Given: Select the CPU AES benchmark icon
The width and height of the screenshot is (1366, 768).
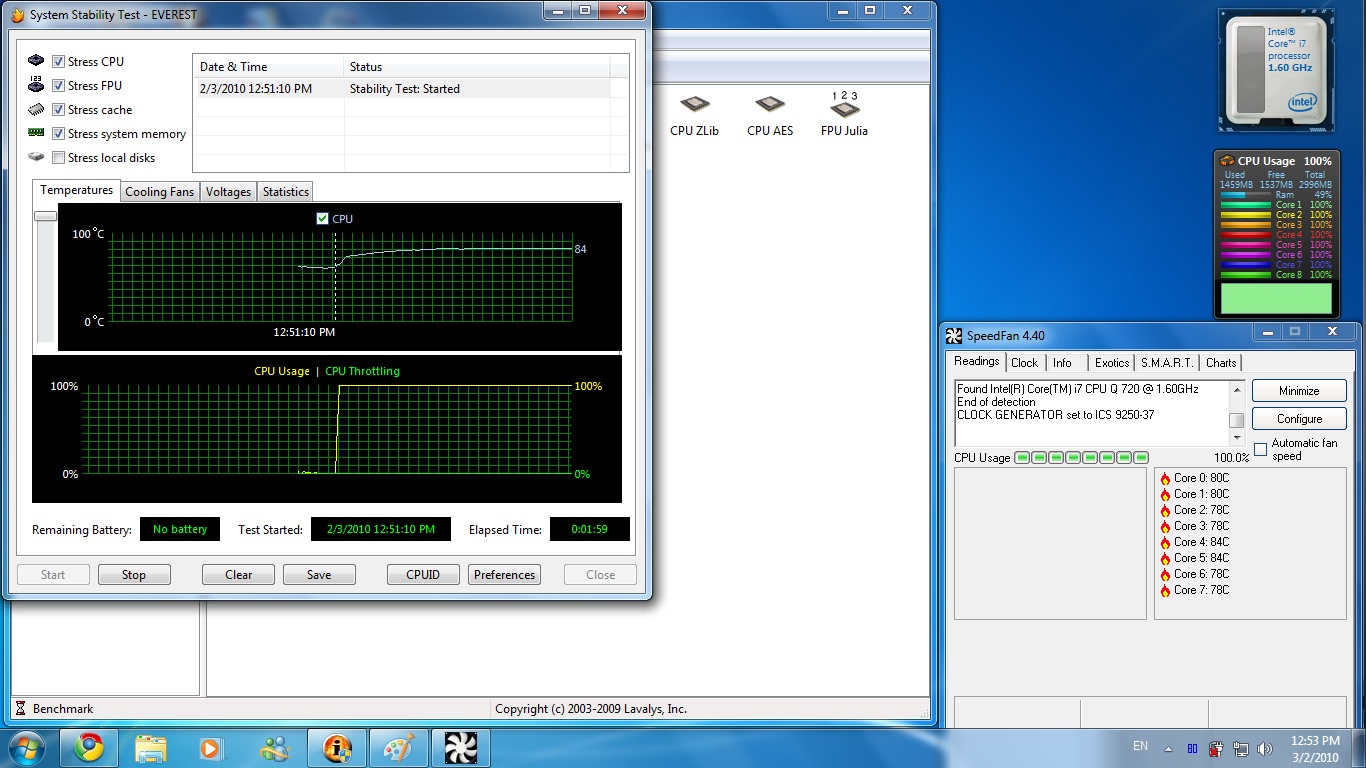Looking at the screenshot, I should pyautogui.click(x=769, y=105).
